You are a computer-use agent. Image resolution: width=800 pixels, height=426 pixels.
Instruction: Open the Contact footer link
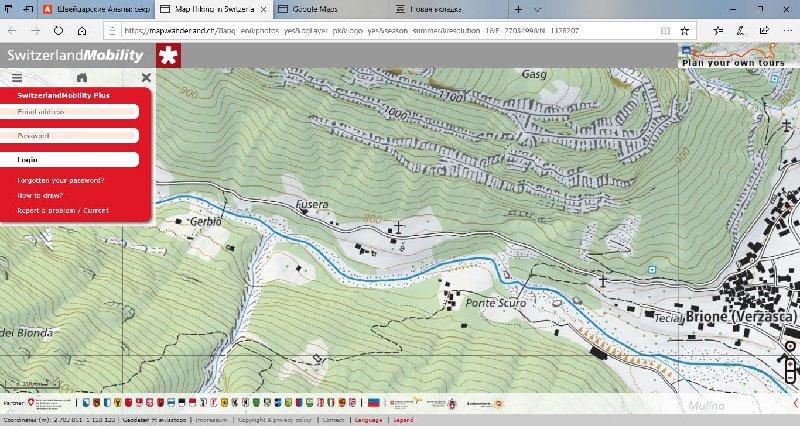(333, 420)
